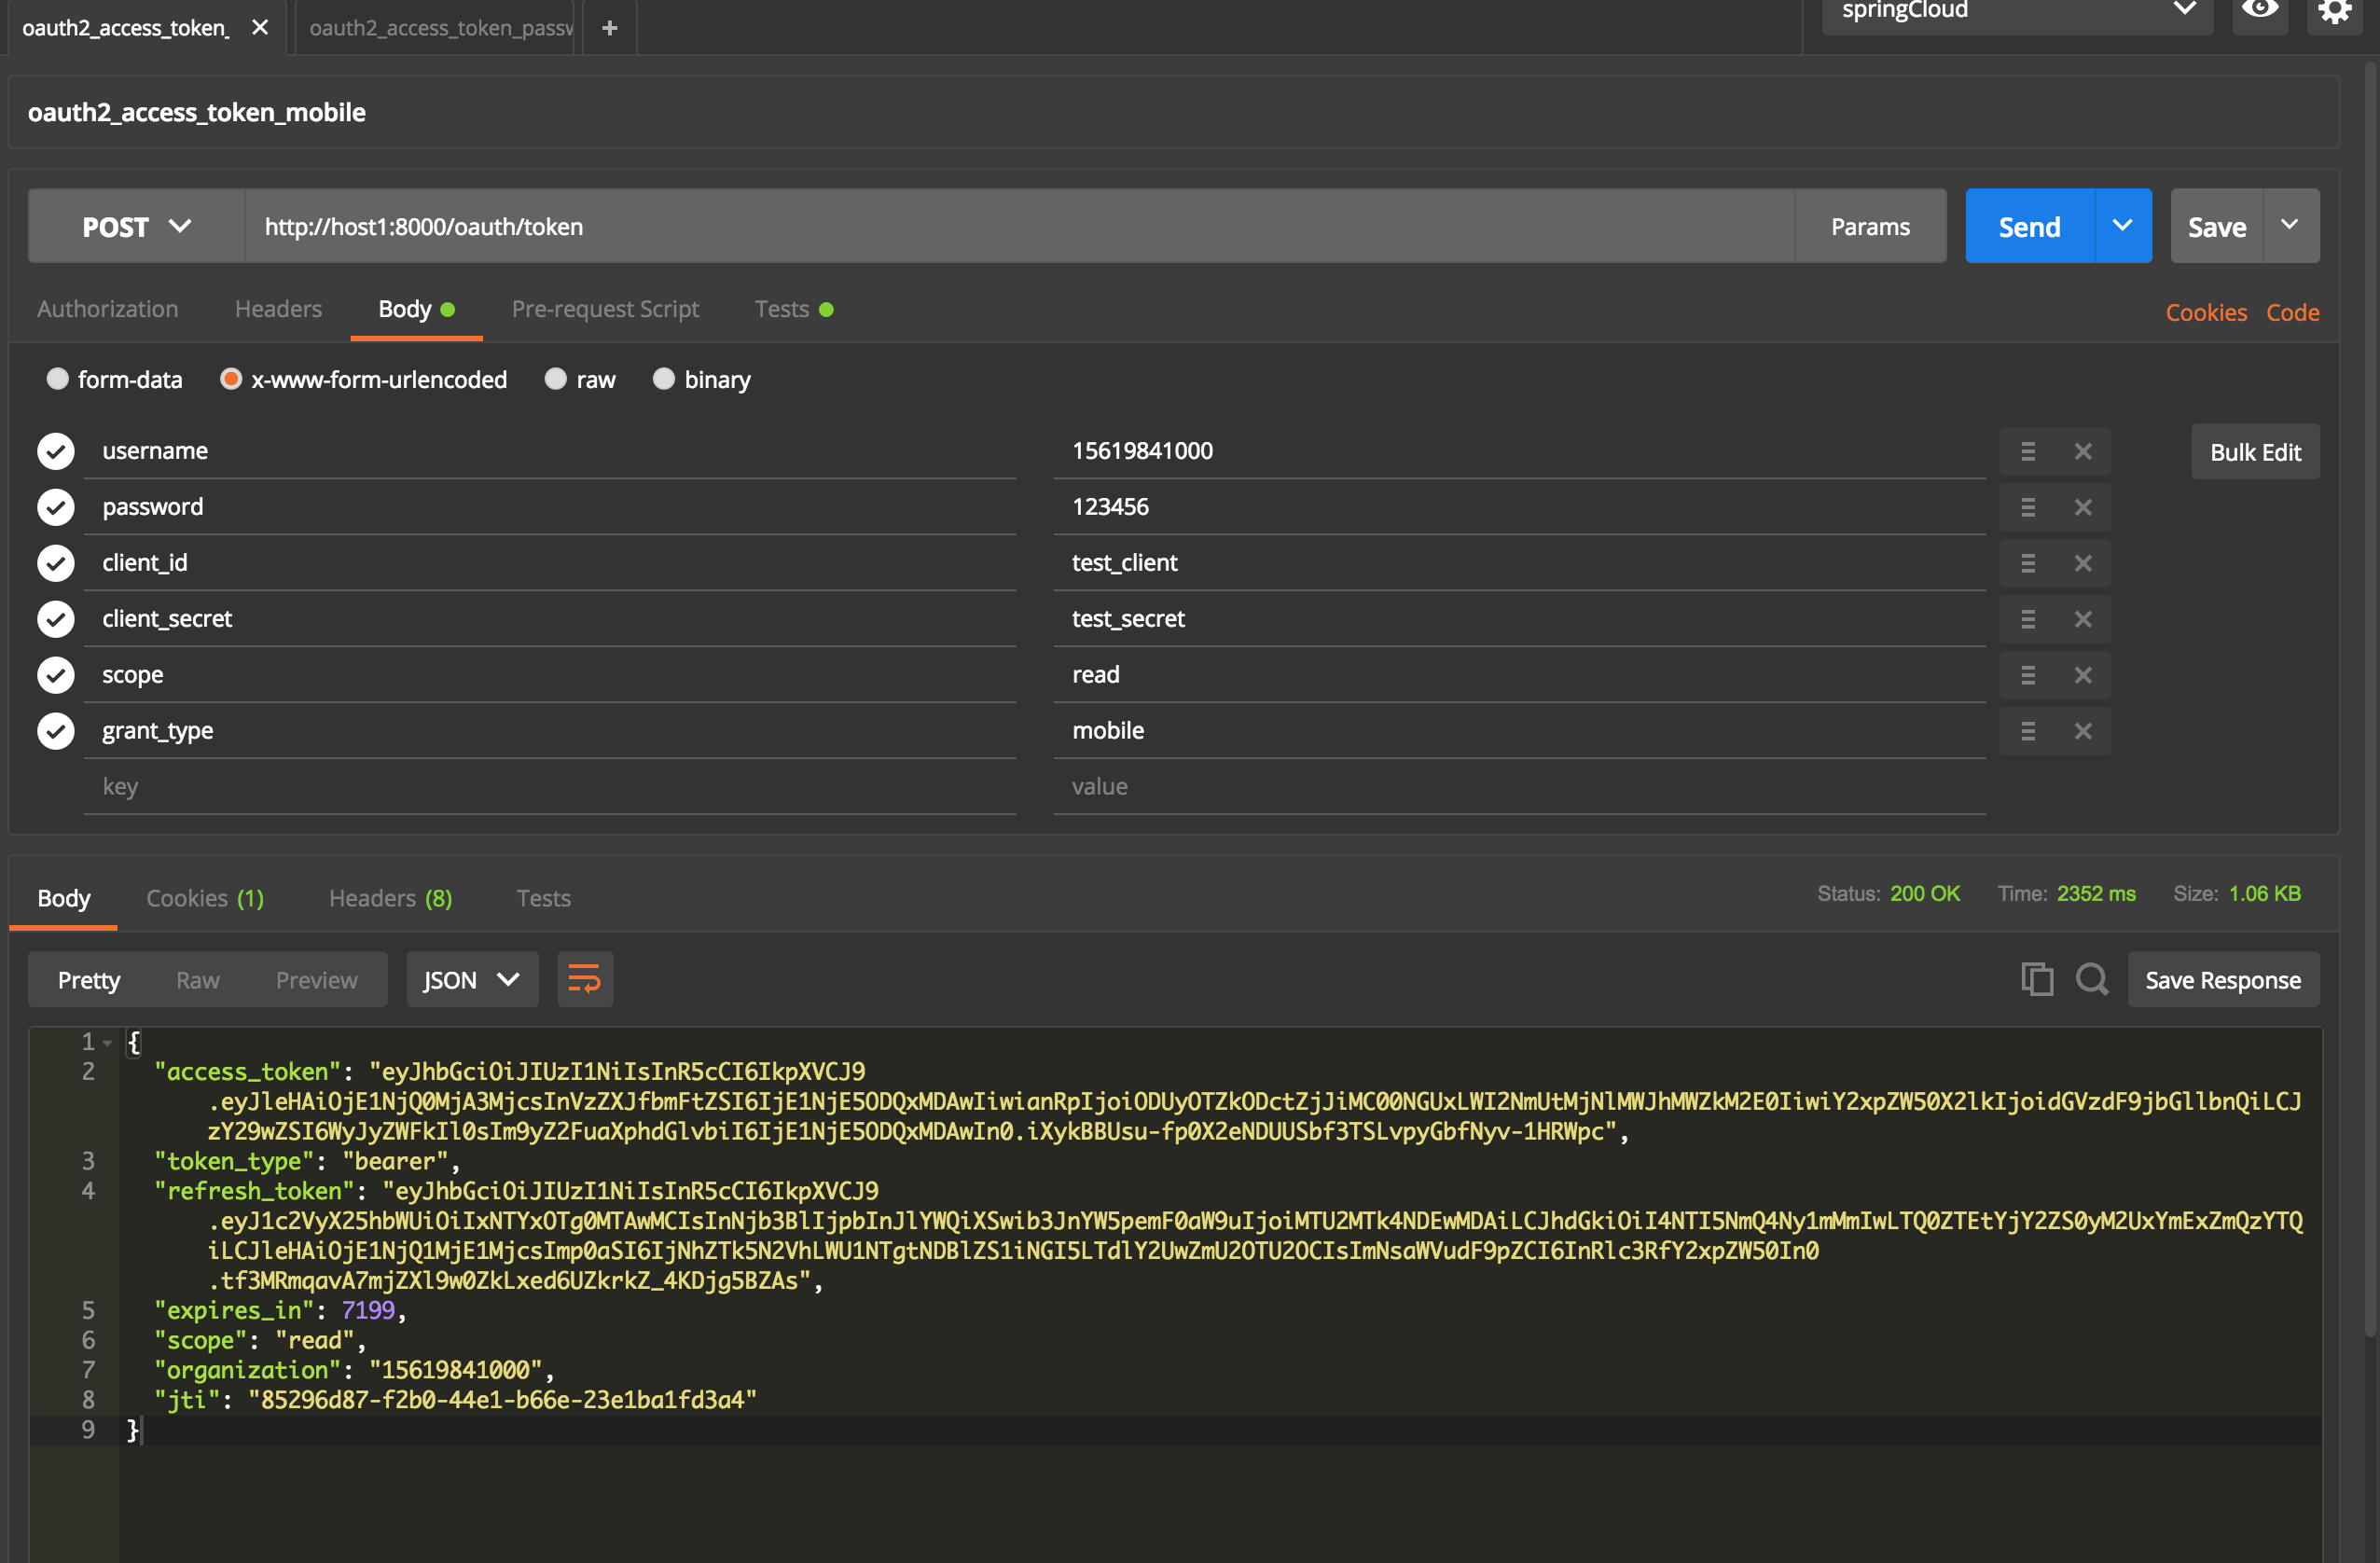Click the drag handle icon on username row
This screenshot has height=1563, width=2380.
2027,451
